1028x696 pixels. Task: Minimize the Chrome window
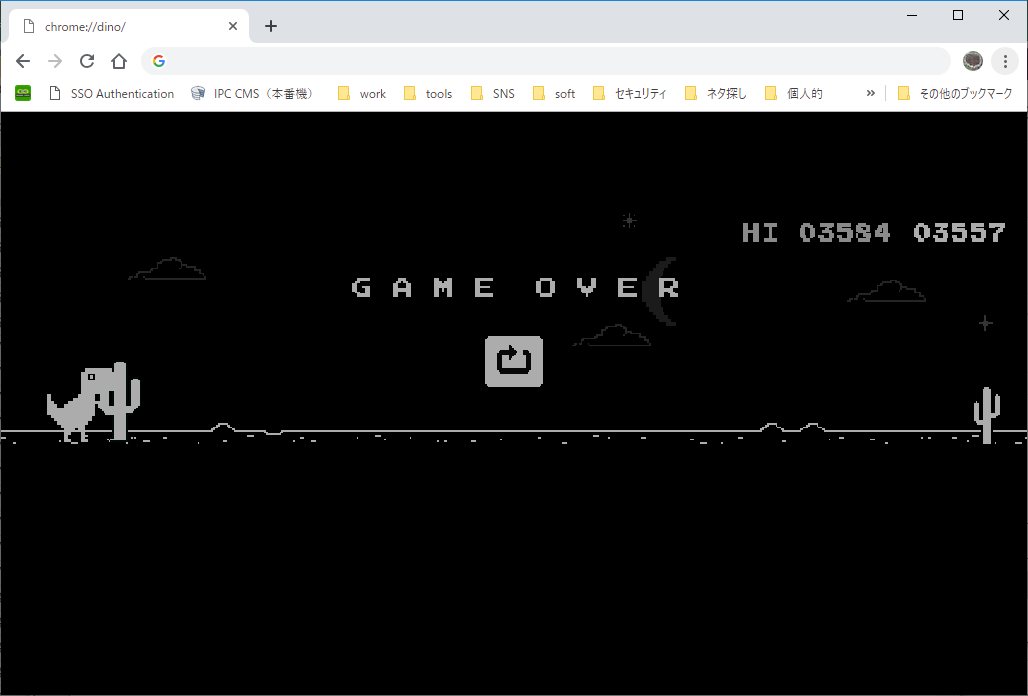(912, 15)
